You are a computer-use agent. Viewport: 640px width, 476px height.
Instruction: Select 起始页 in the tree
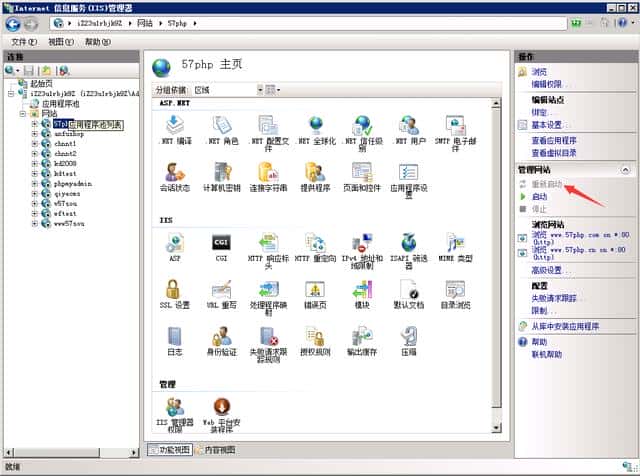(41, 84)
